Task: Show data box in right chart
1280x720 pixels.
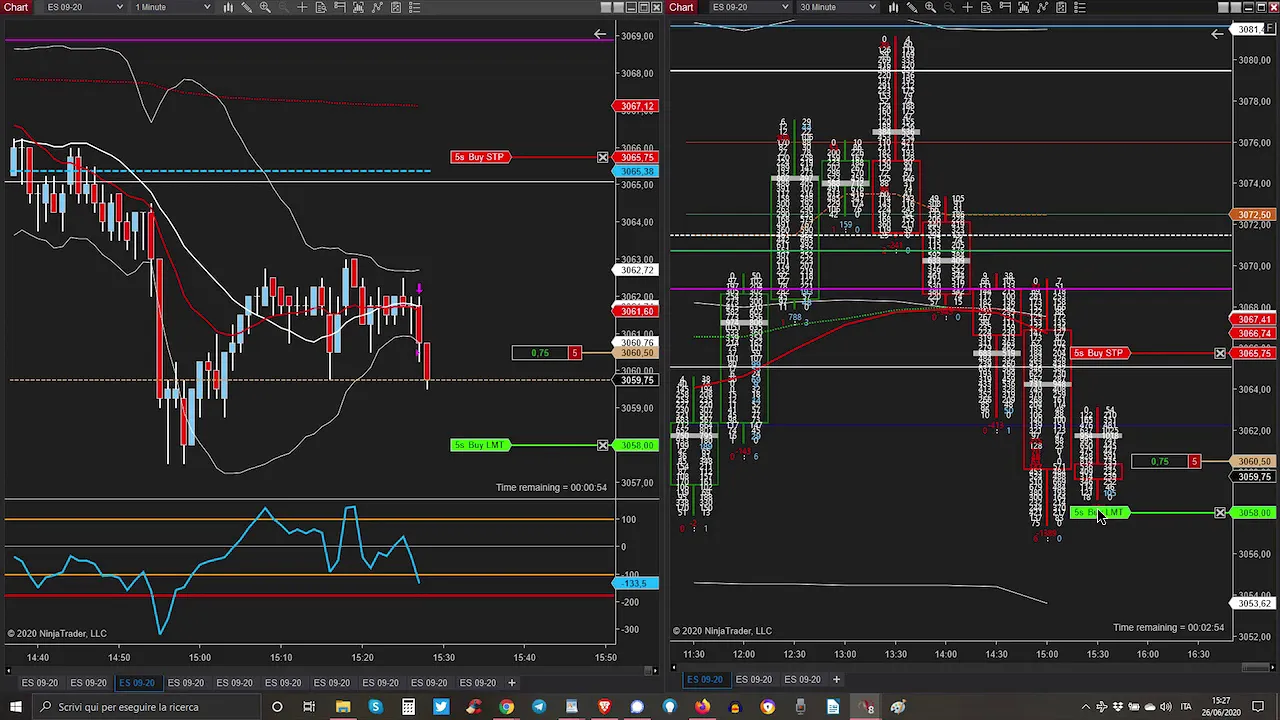Action: point(986,7)
